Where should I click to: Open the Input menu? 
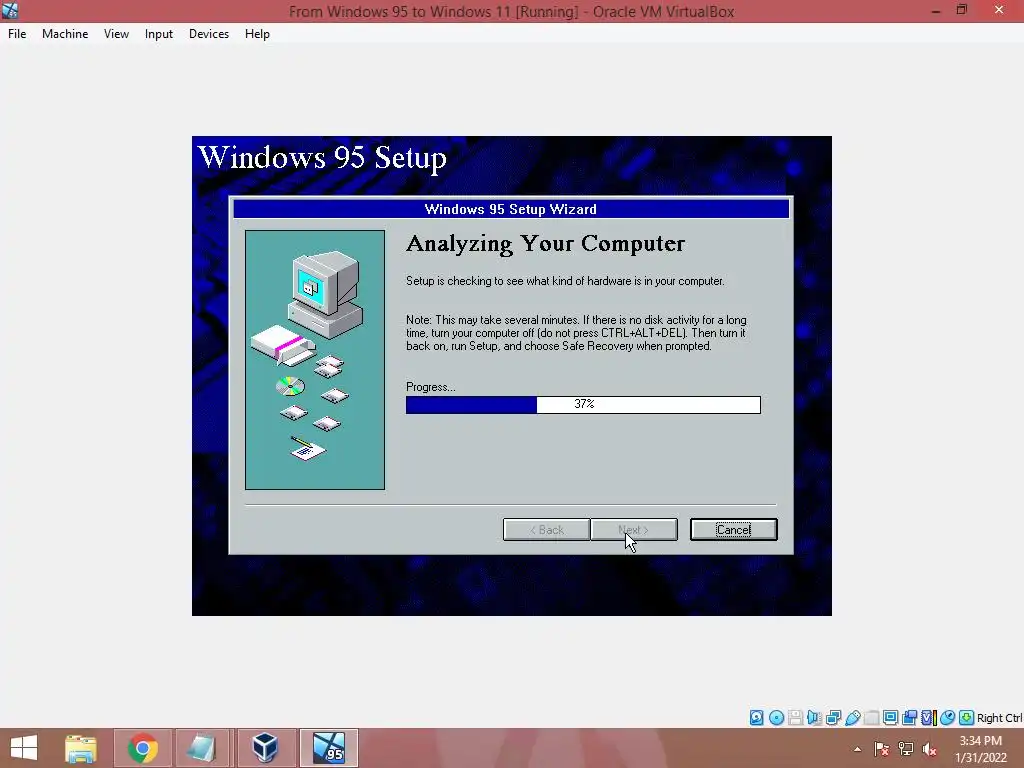pos(159,34)
